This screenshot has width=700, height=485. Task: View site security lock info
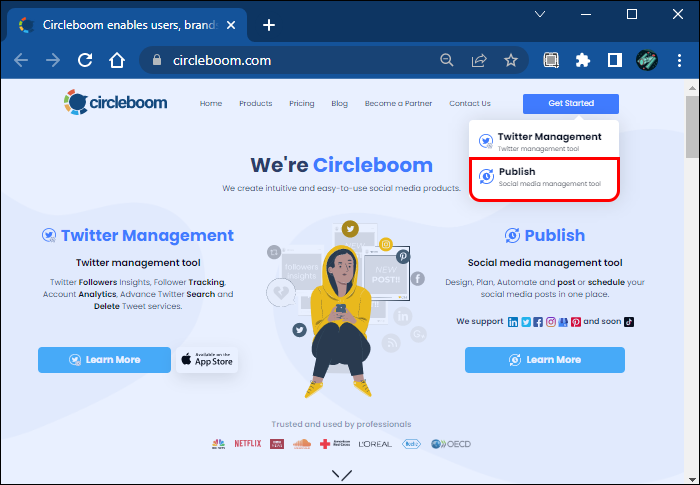pos(157,60)
